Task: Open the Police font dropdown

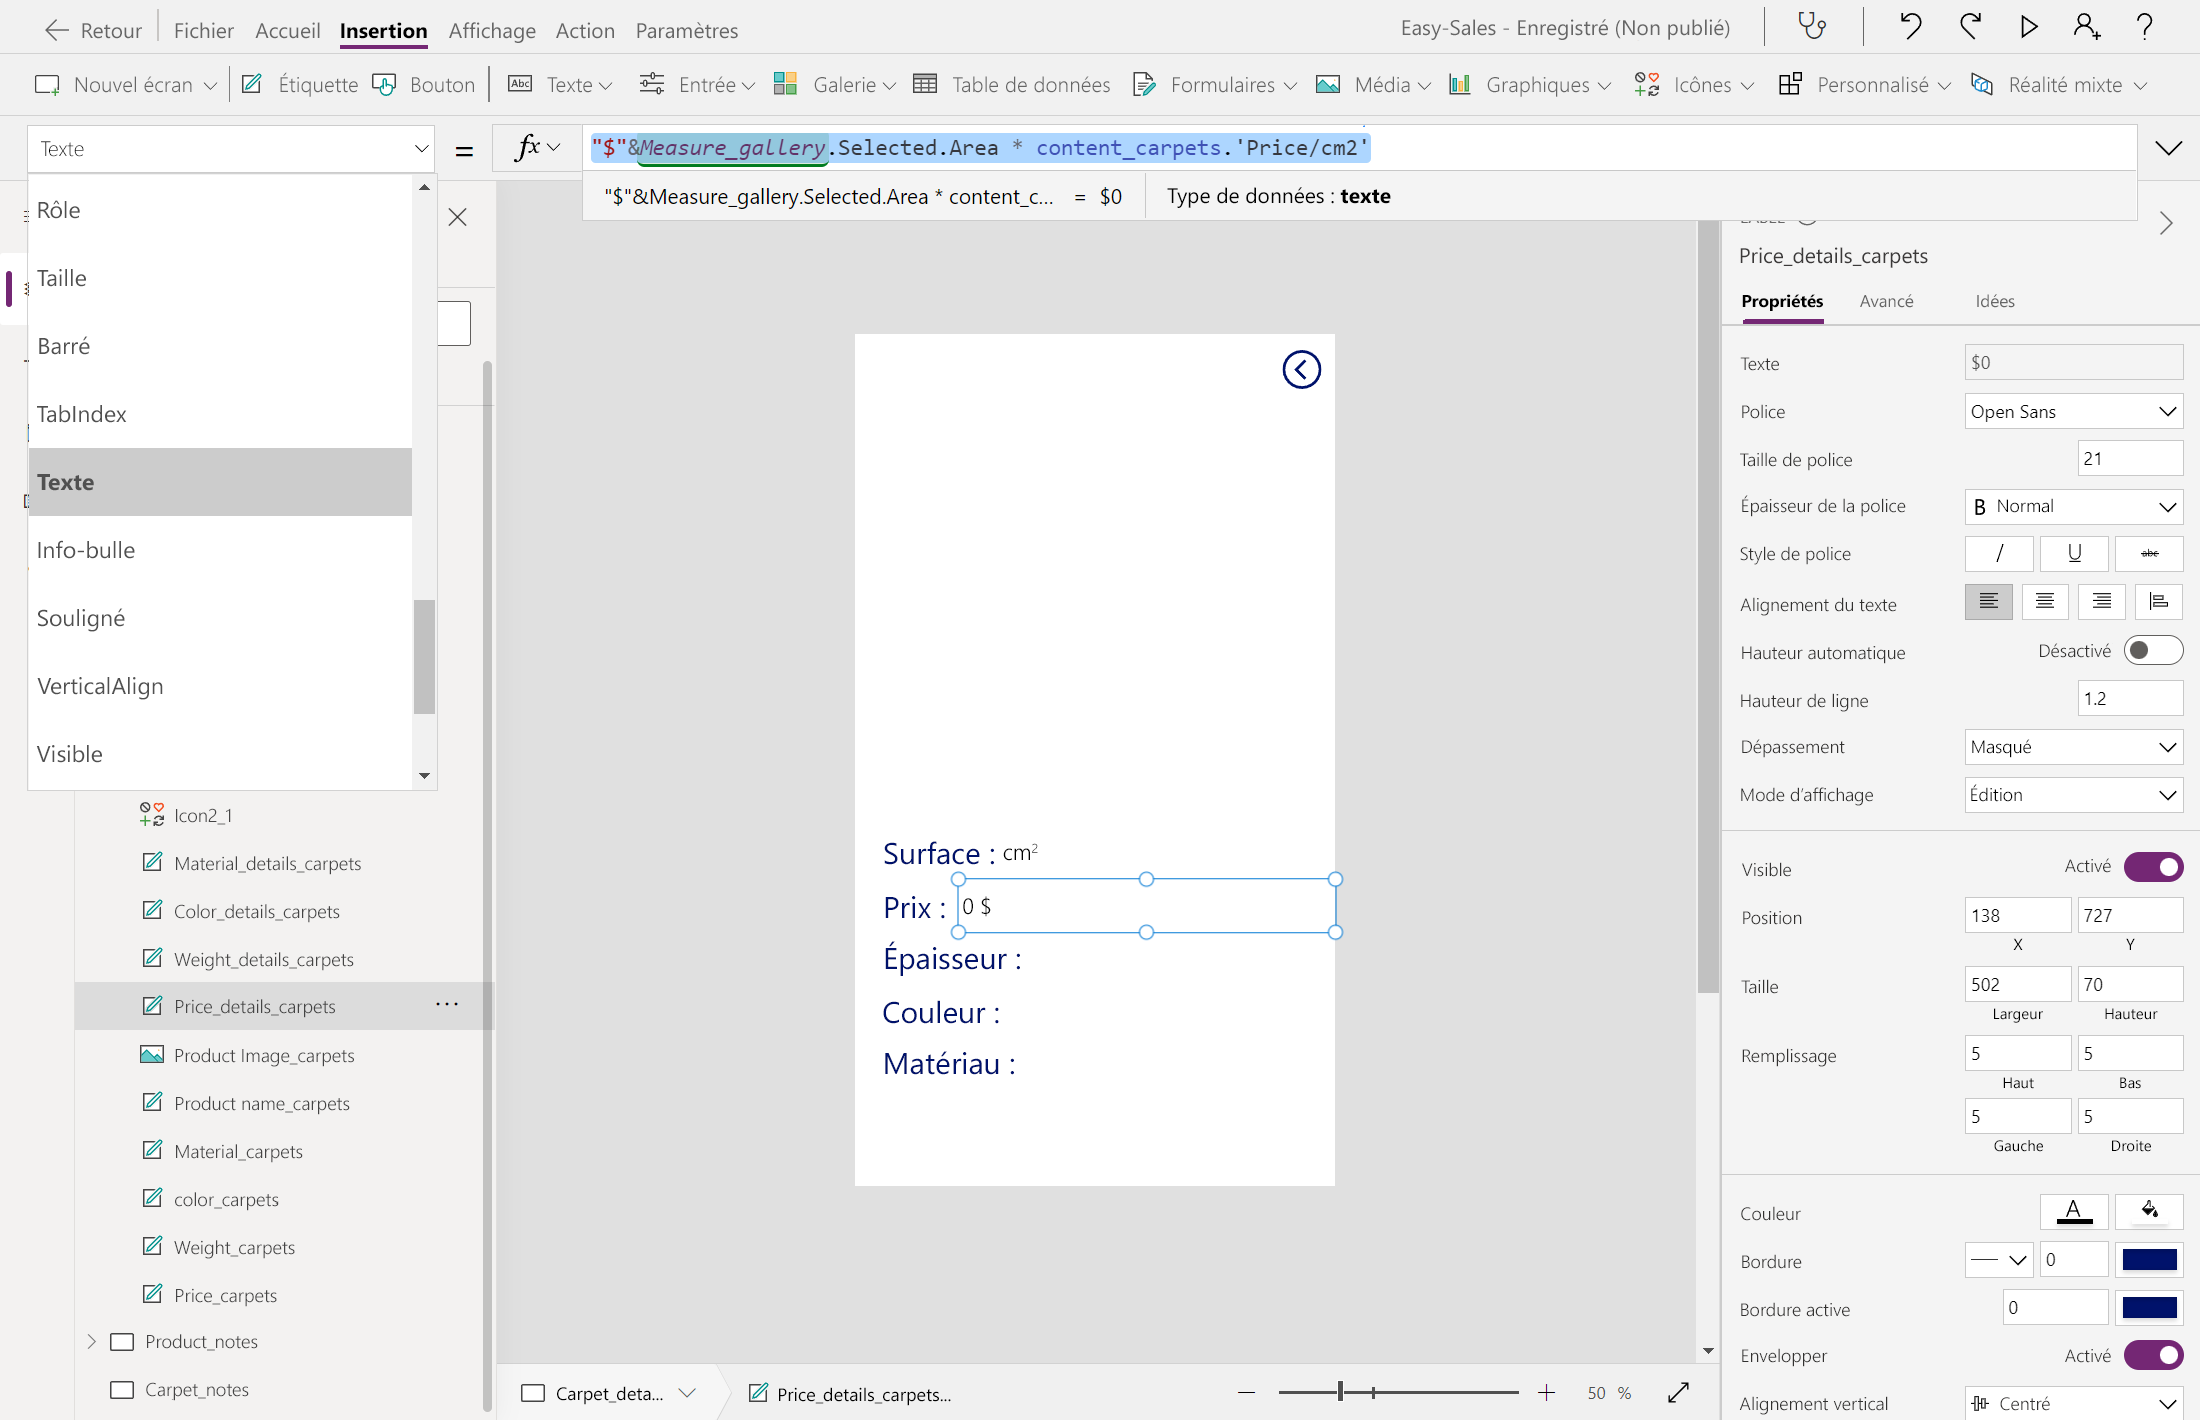Action: [2073, 412]
